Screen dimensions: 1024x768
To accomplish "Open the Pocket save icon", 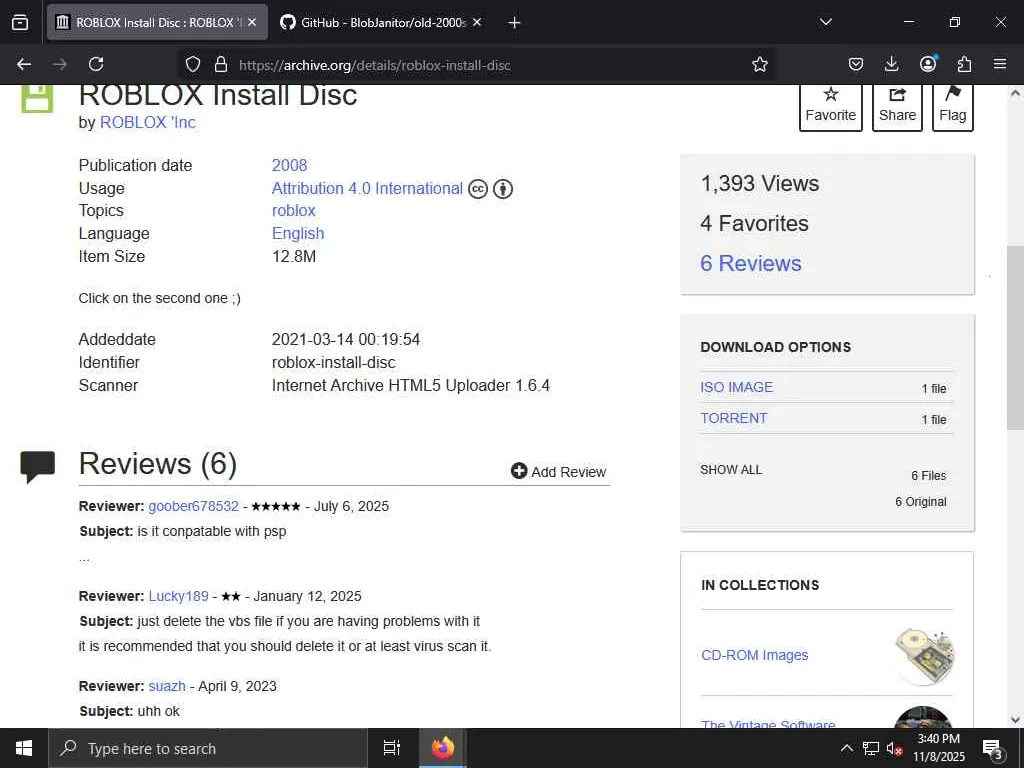I will pos(856,64).
